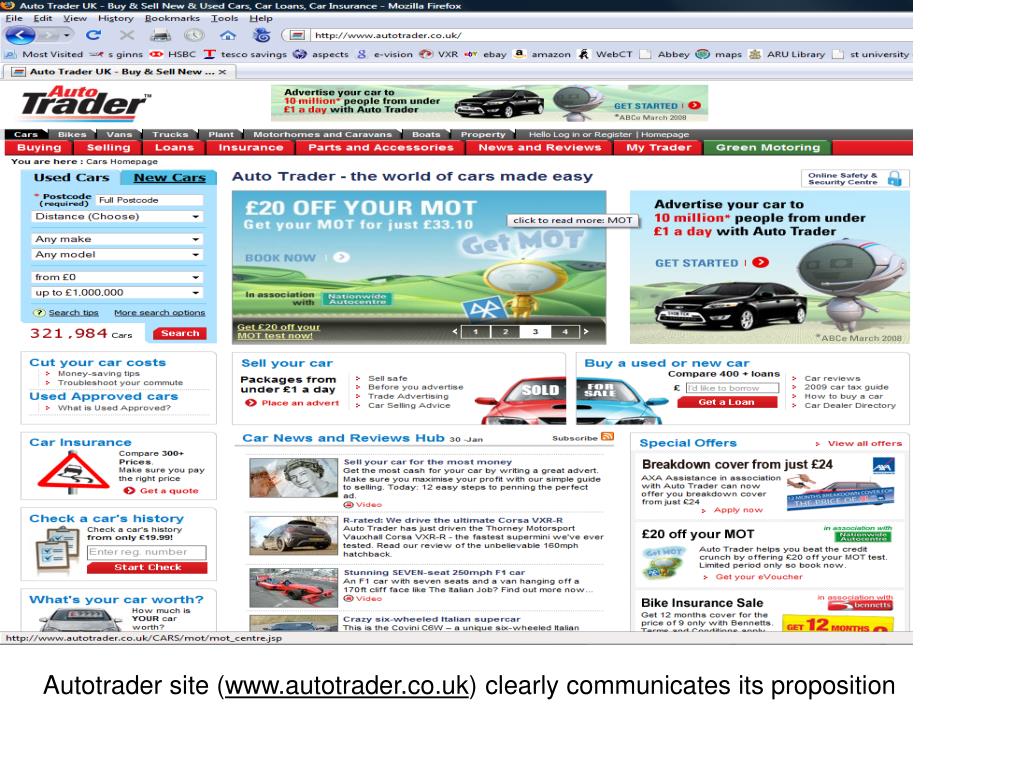
Task: Click the Stop loading X icon
Action: [x=127, y=35]
